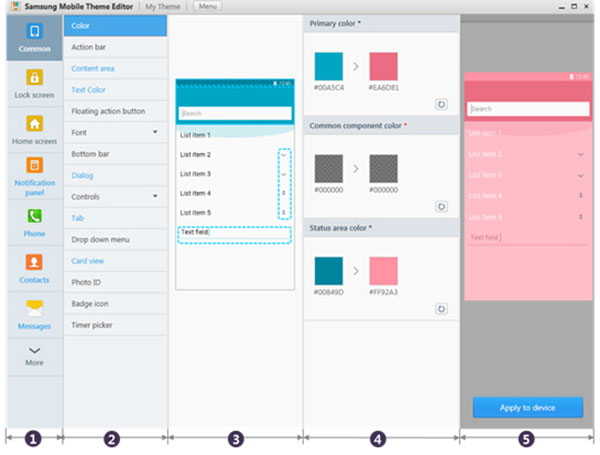Select the Common category icon

click(34, 31)
